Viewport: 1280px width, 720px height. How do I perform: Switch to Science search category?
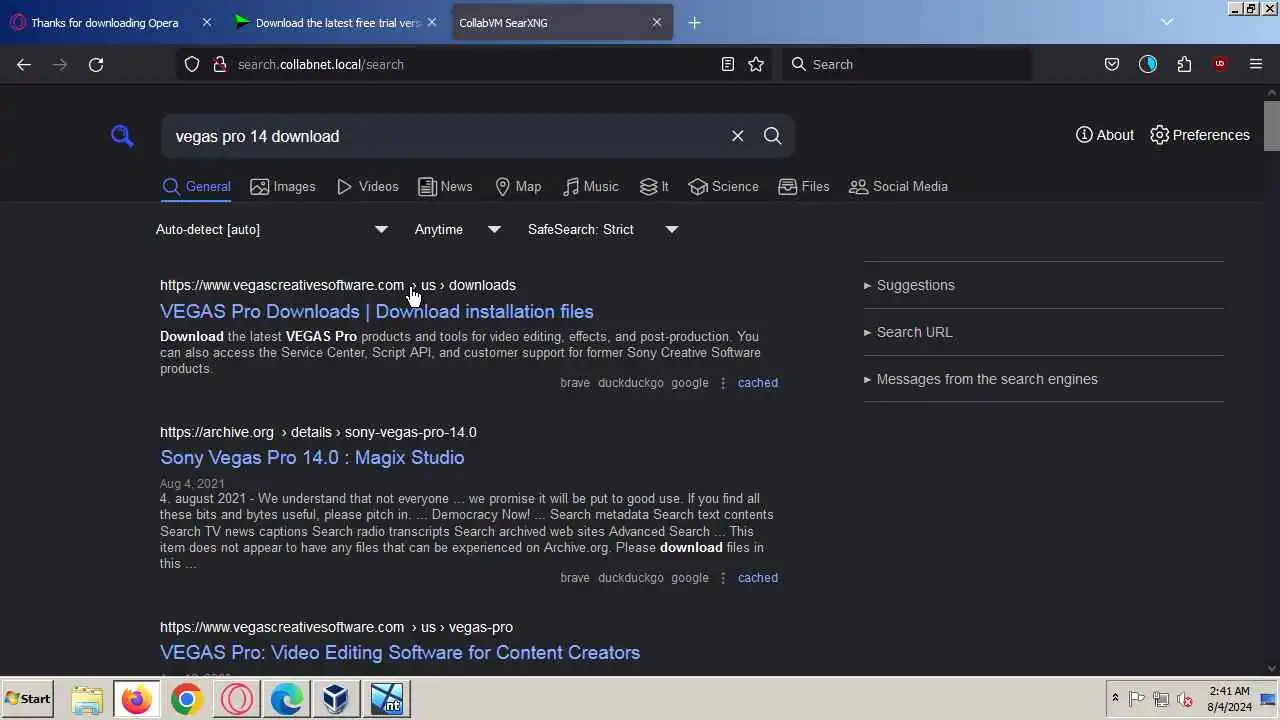(723, 187)
